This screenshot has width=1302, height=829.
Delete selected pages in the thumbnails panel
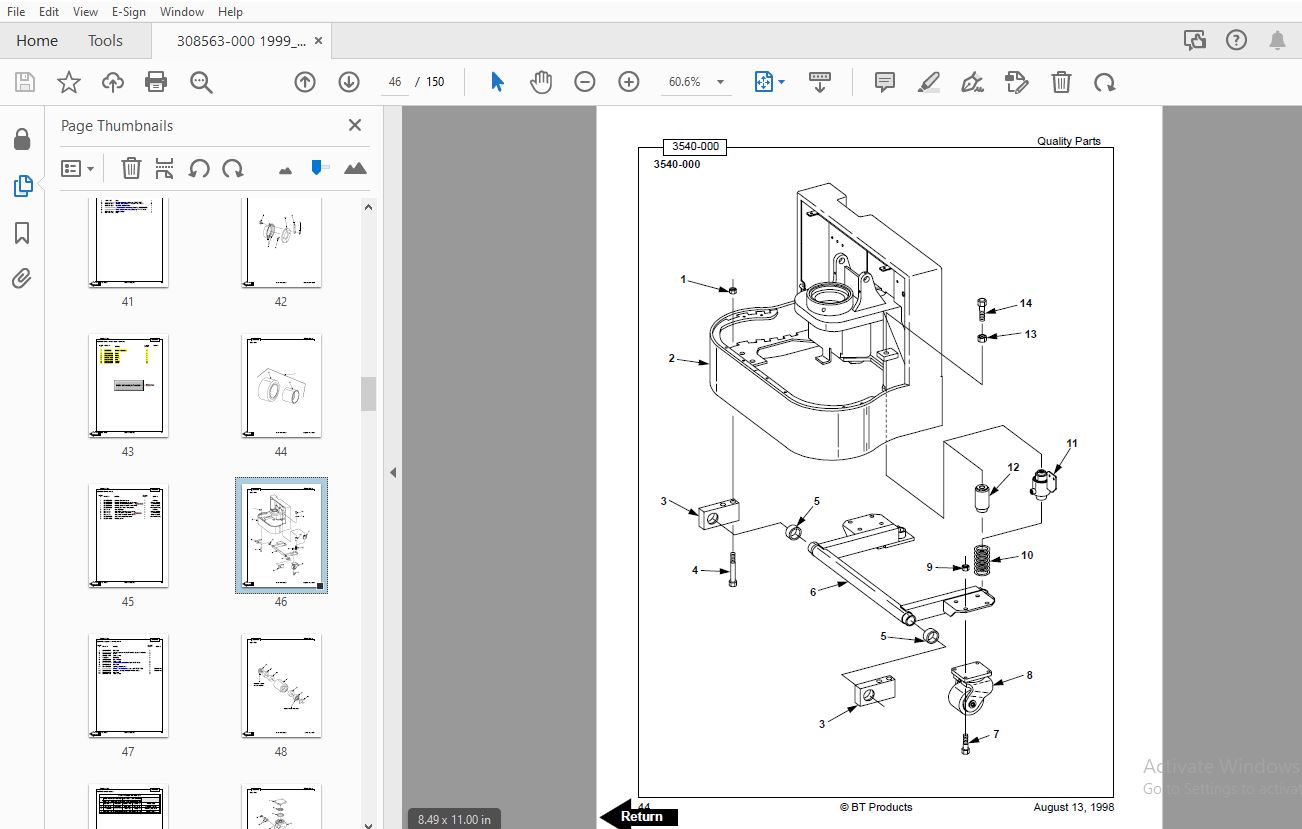coord(131,168)
